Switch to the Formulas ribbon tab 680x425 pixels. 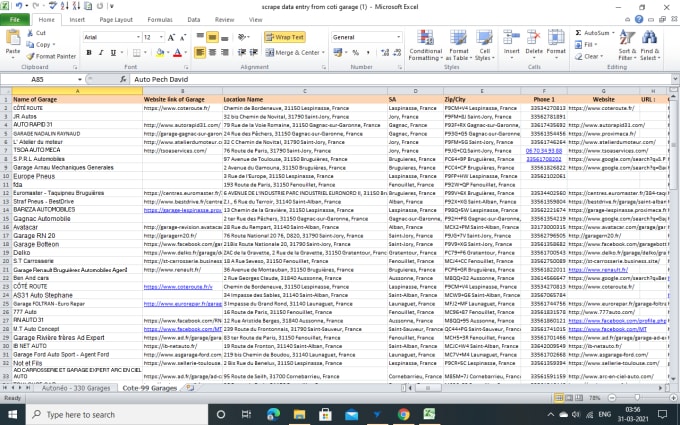(160, 20)
